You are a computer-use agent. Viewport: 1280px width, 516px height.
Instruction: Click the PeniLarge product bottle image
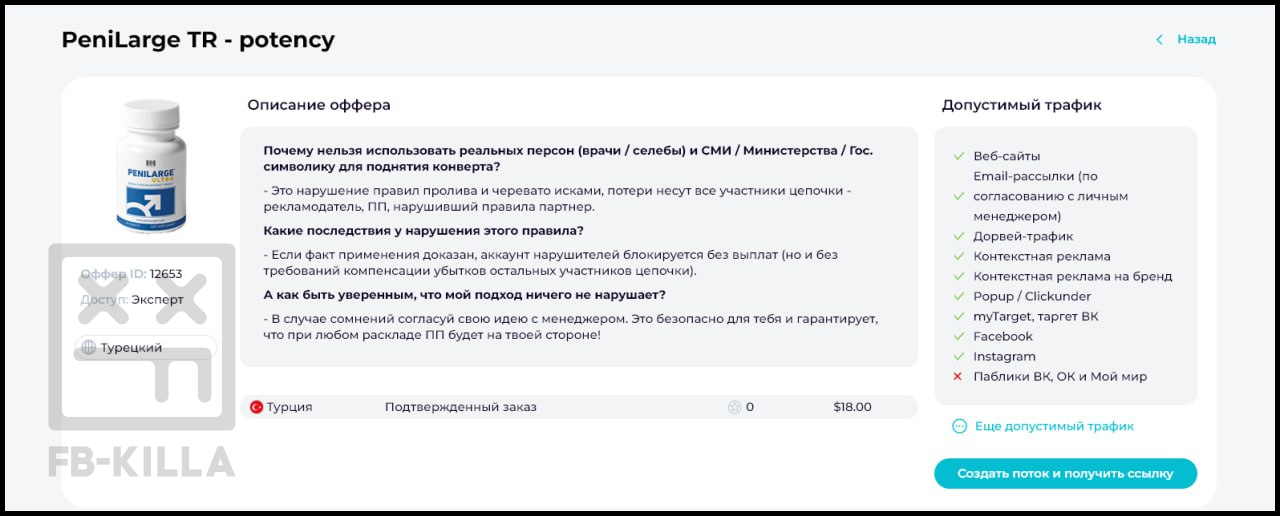[150, 165]
